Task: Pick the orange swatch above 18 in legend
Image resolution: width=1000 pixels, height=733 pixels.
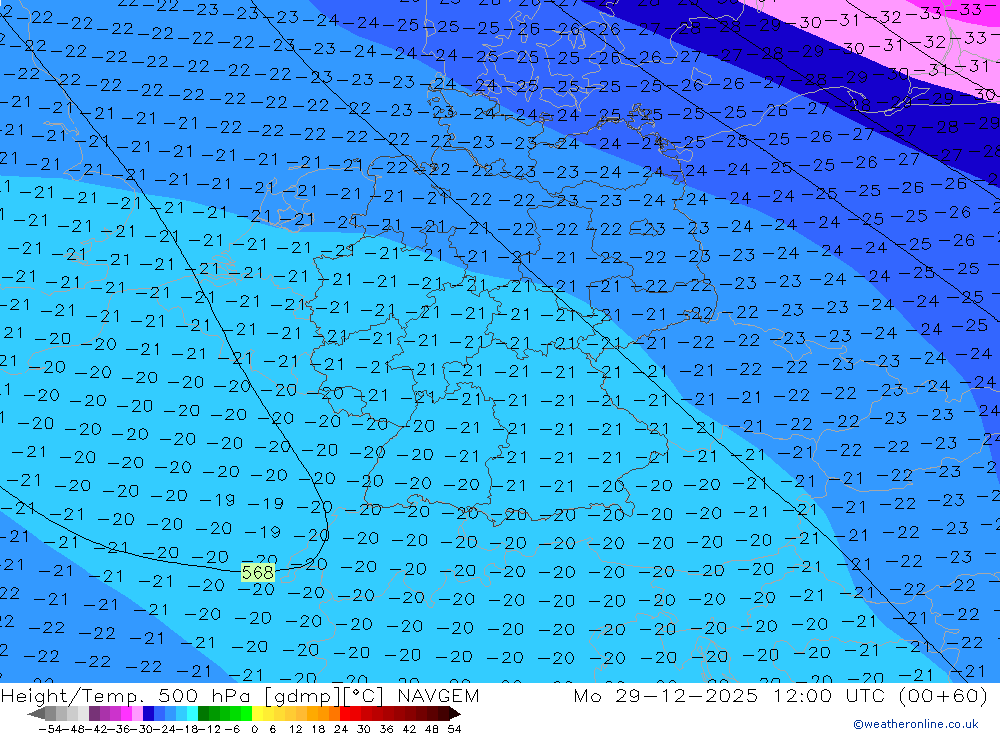Action: click(323, 714)
